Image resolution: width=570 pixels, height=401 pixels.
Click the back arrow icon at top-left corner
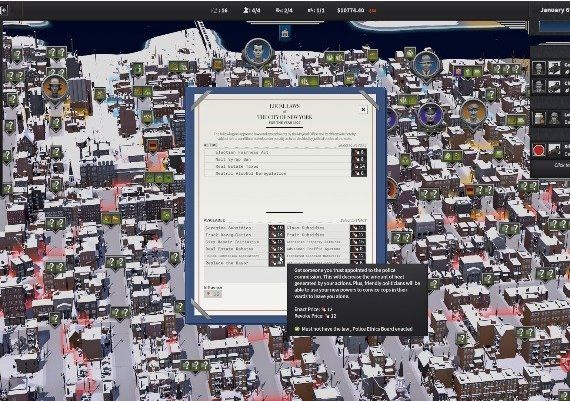(3, 10)
